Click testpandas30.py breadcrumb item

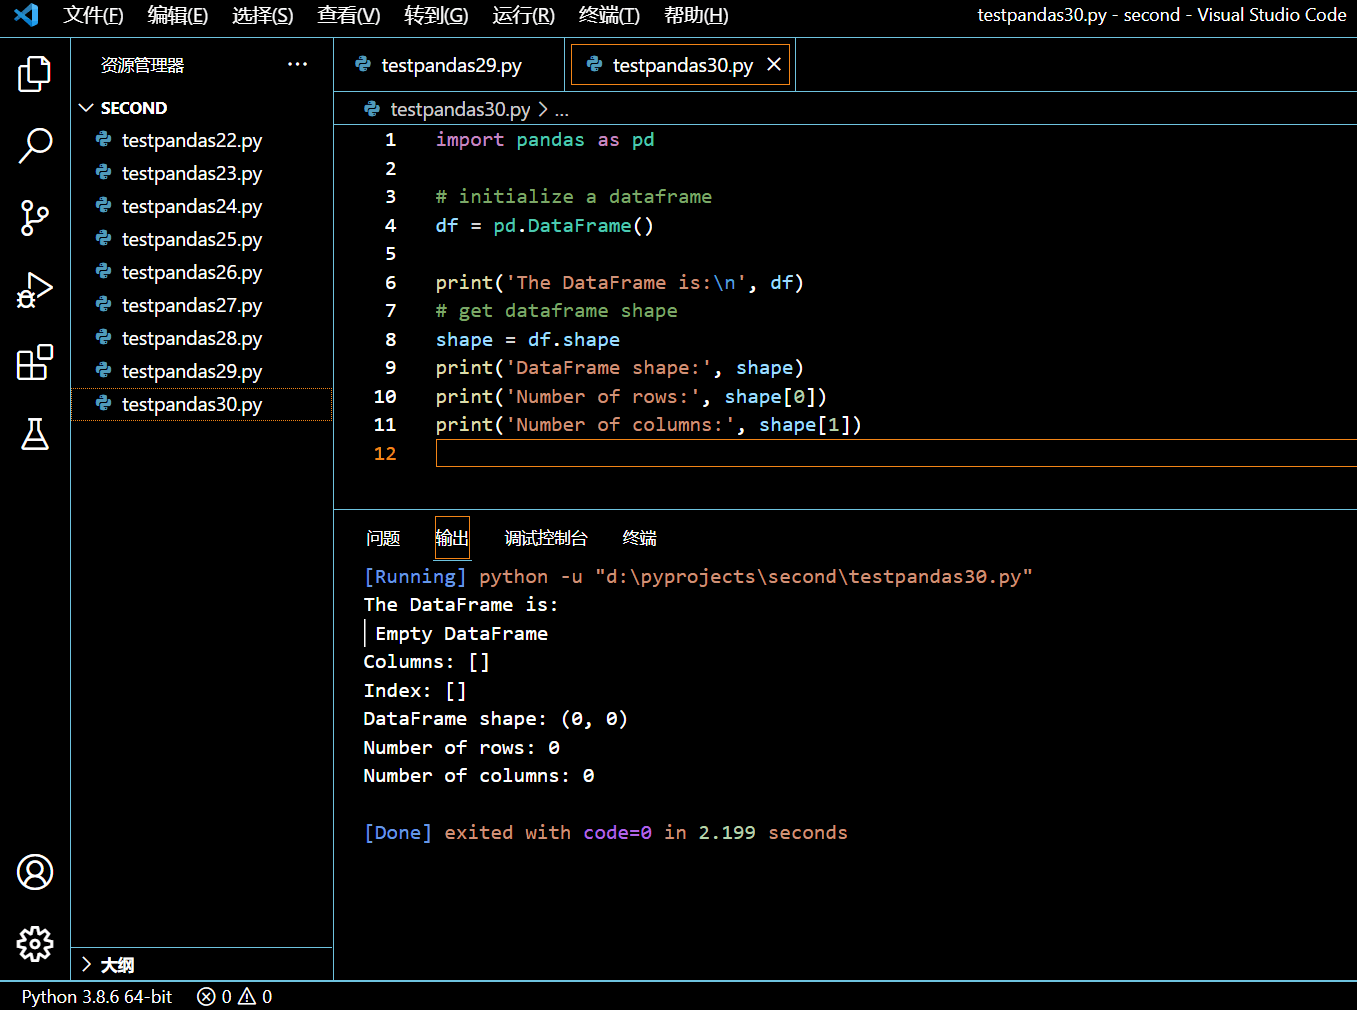pos(460,109)
